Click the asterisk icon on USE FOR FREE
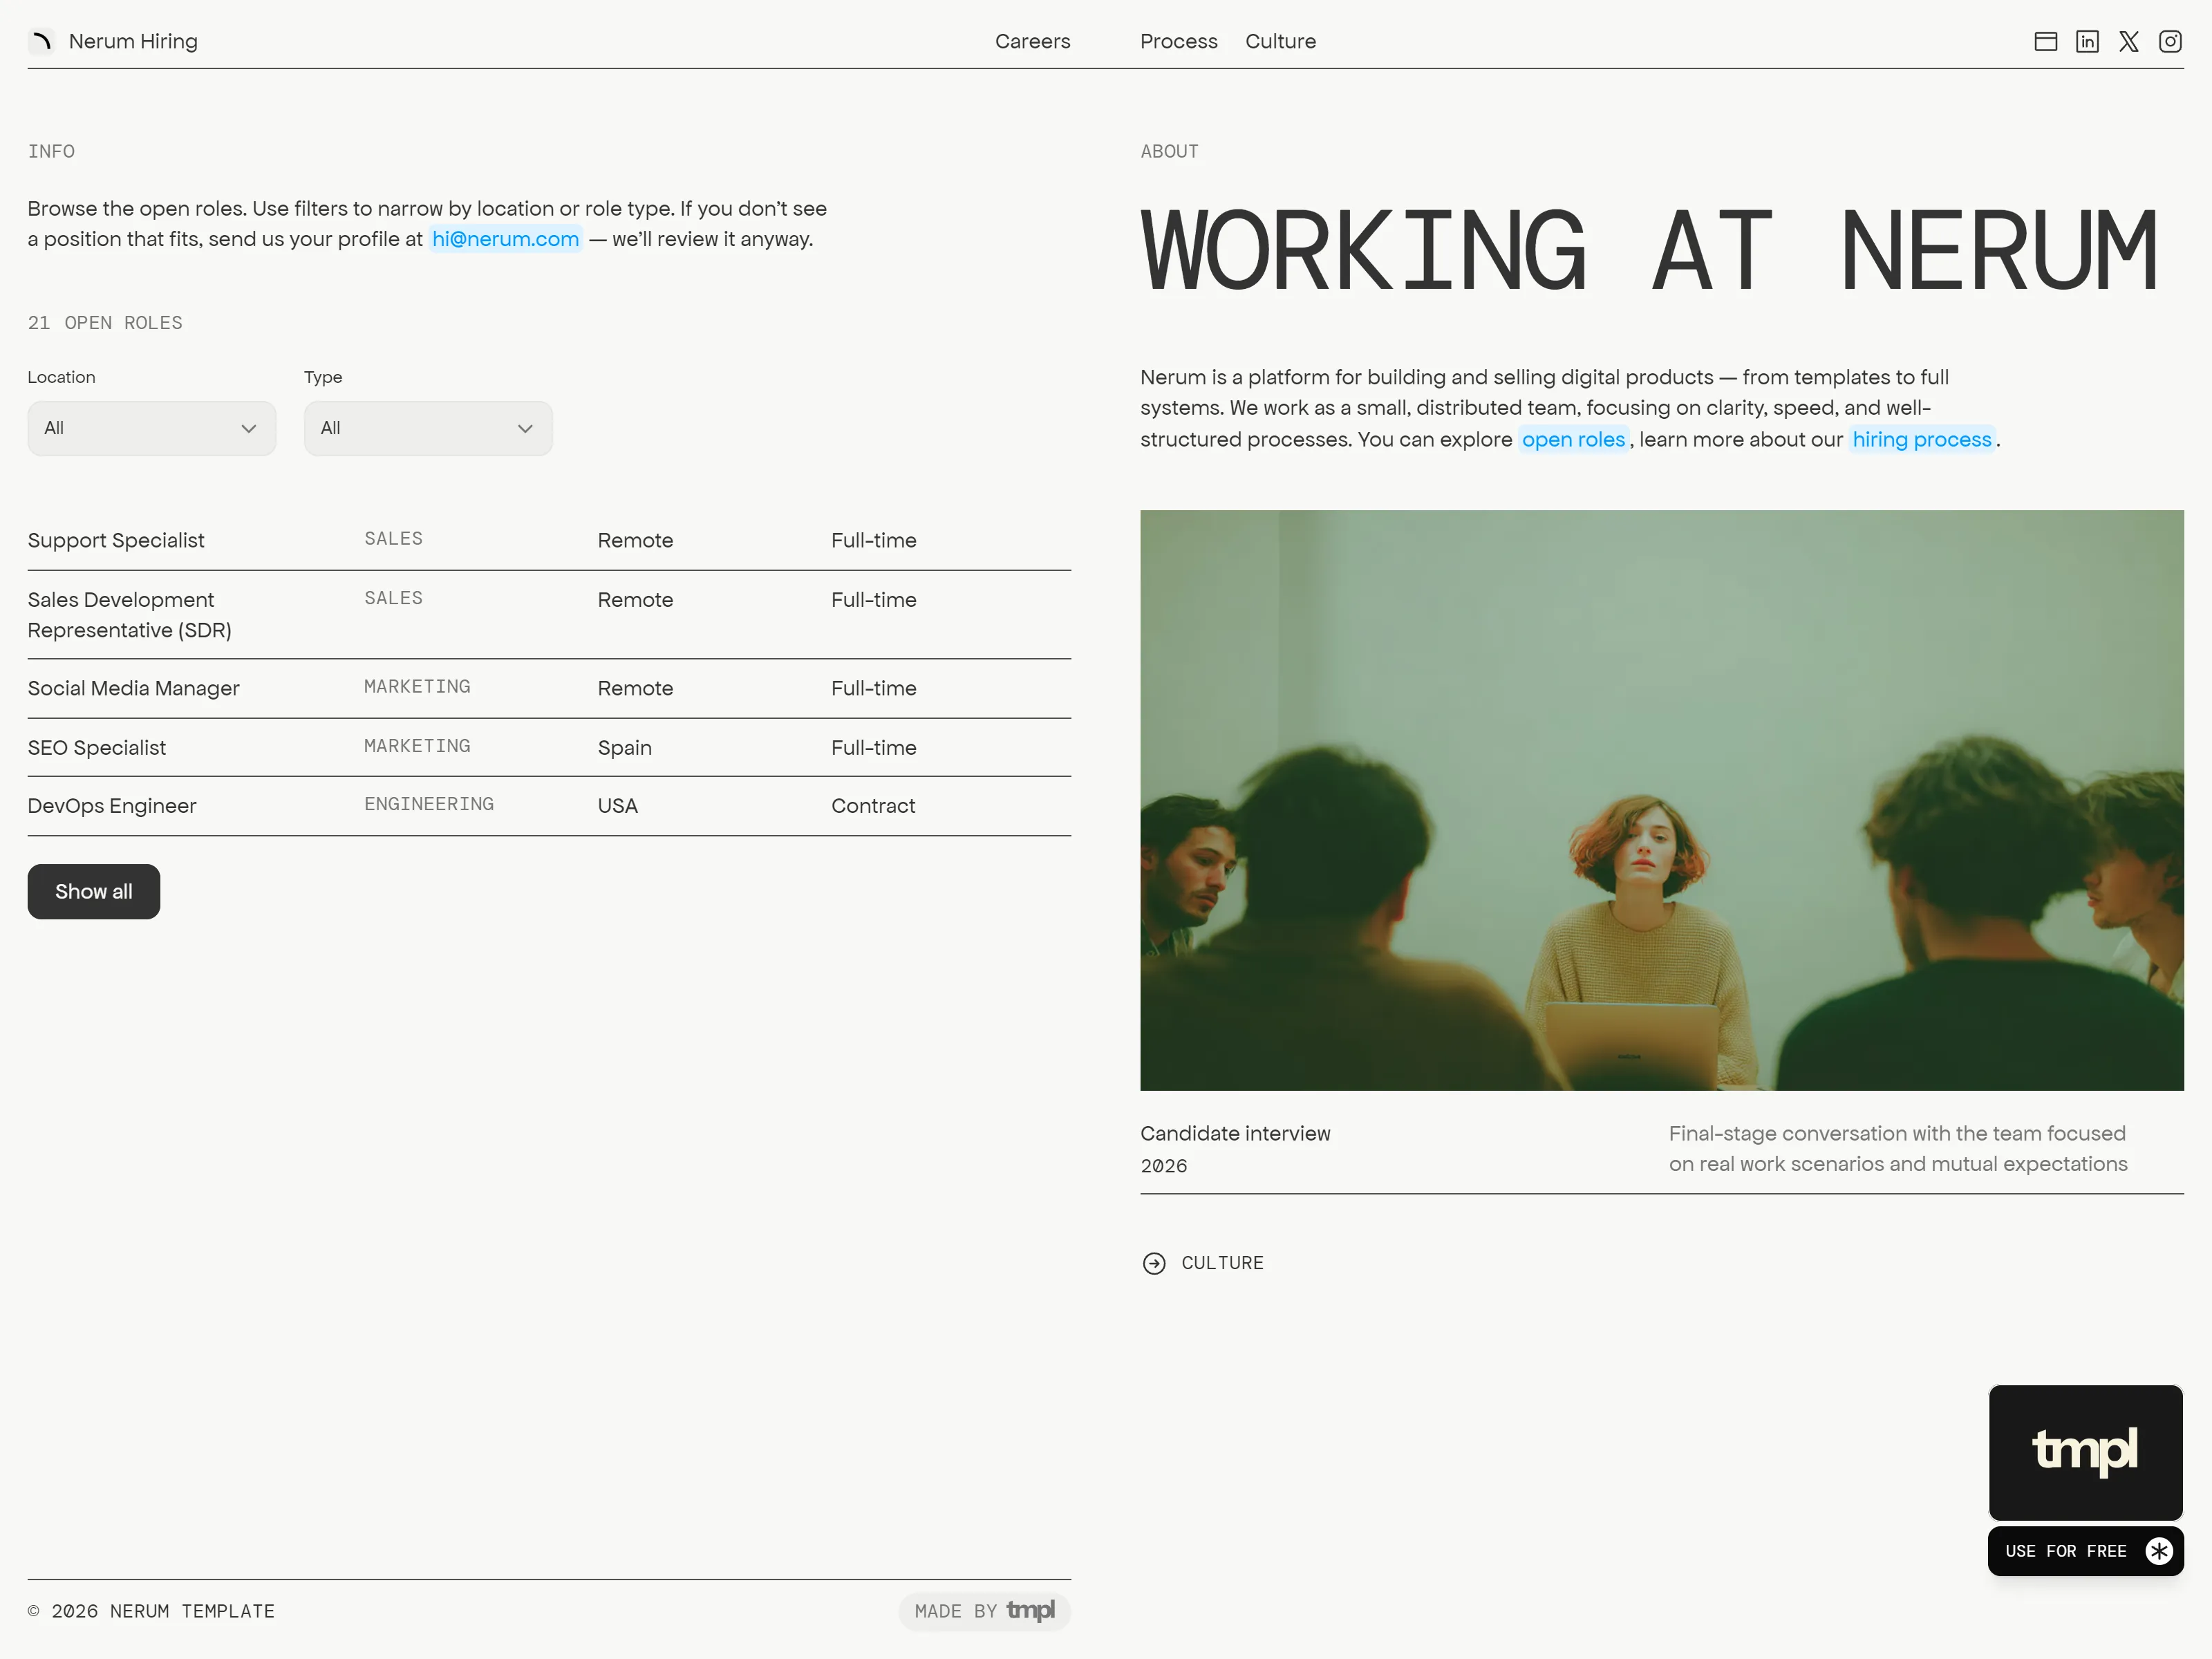This screenshot has height=1659, width=2212. point(2159,1551)
